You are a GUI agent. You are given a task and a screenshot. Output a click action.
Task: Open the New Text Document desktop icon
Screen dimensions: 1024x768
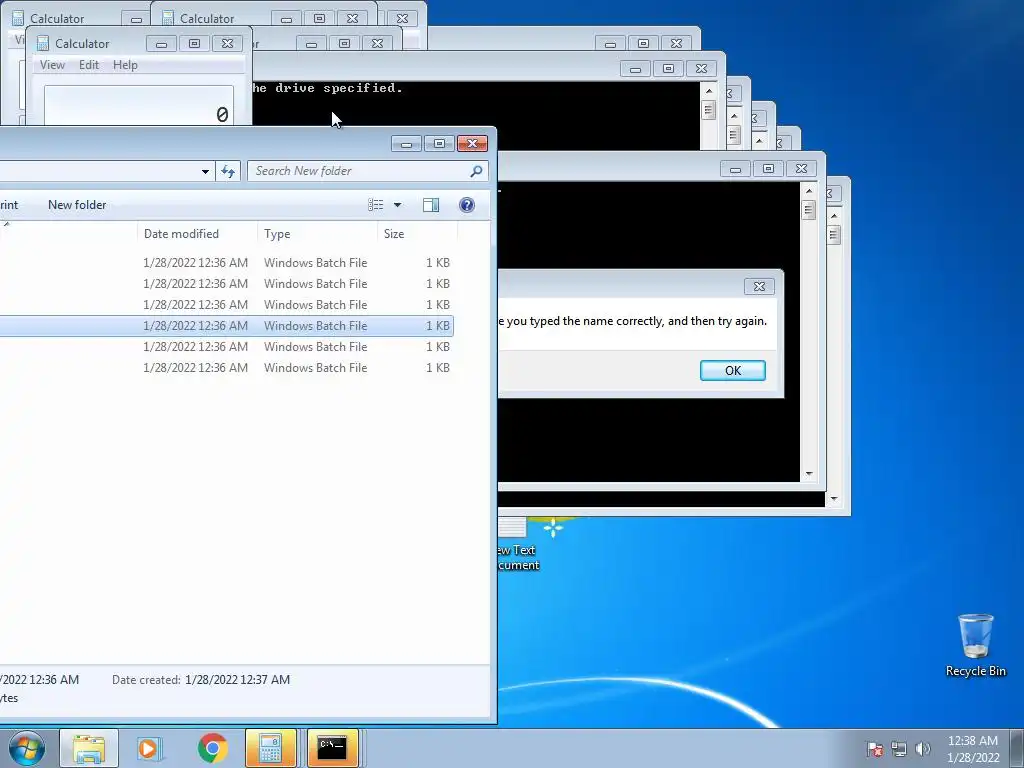click(x=519, y=543)
